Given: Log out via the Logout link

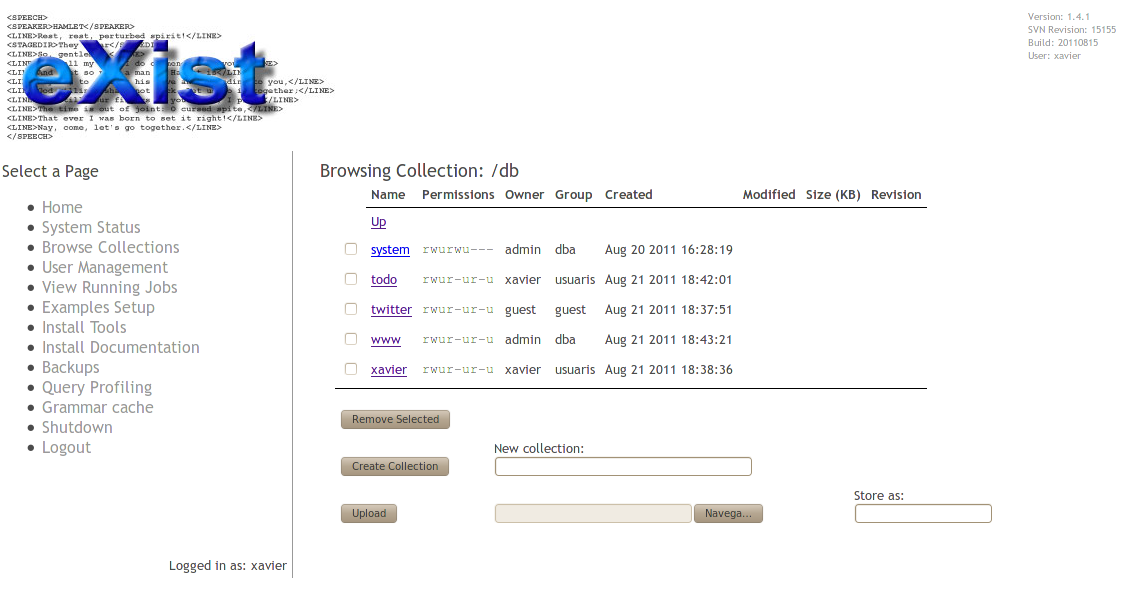Looking at the screenshot, I should (x=66, y=447).
